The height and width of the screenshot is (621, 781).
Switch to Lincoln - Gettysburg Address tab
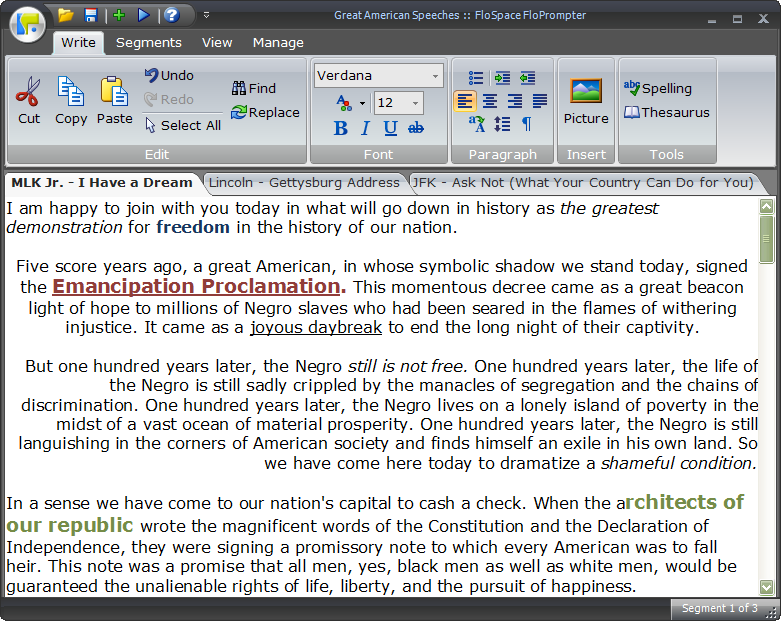tap(304, 183)
